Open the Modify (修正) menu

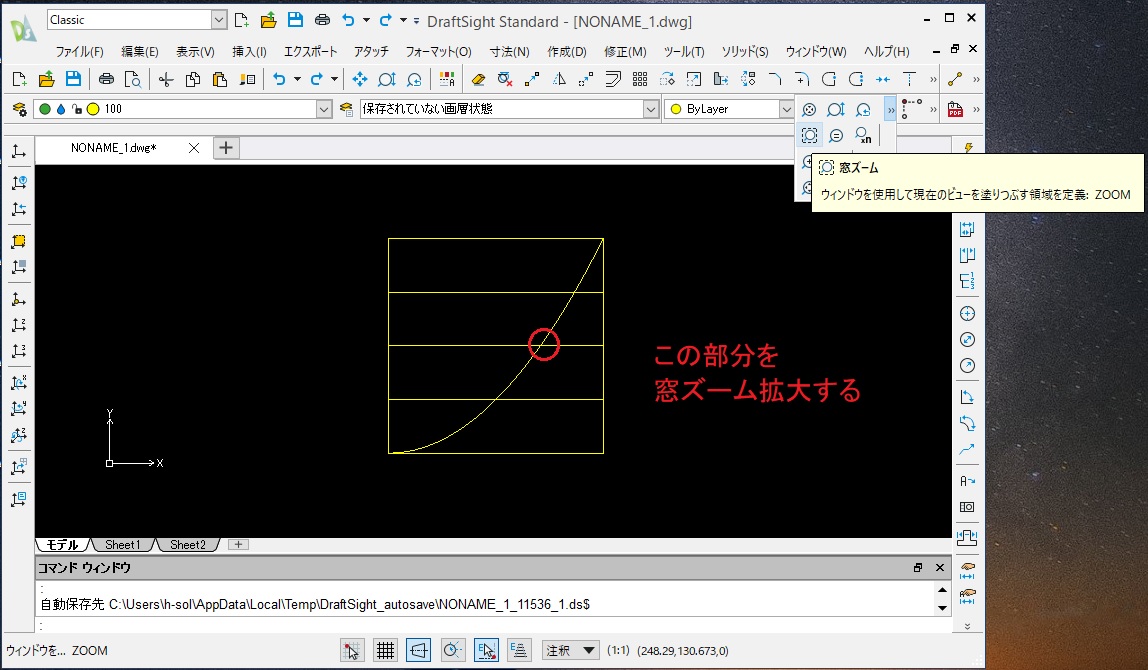[625, 51]
